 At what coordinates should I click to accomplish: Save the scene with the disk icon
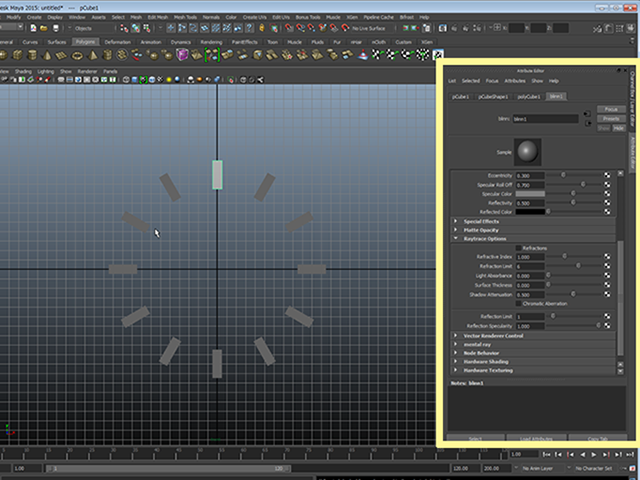pos(55,28)
